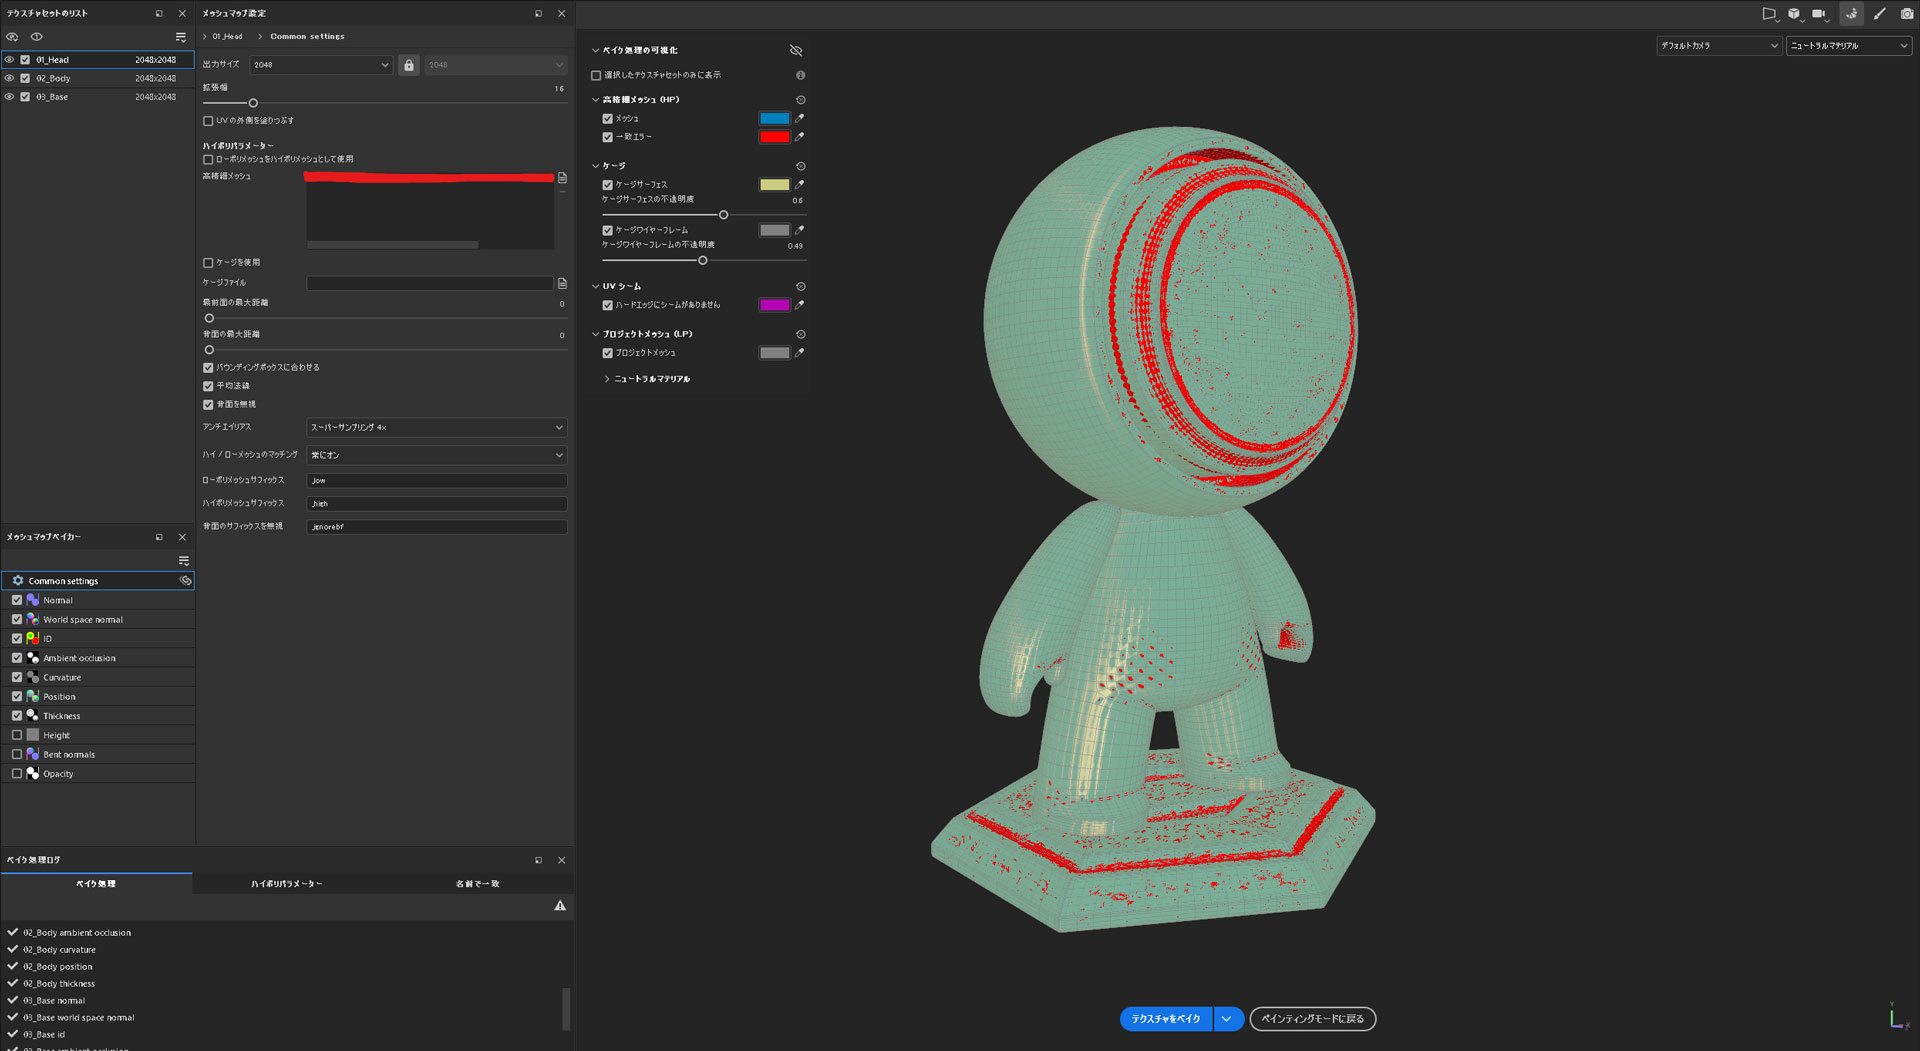
Task: Select the Common settings baker entry
Action: point(97,581)
